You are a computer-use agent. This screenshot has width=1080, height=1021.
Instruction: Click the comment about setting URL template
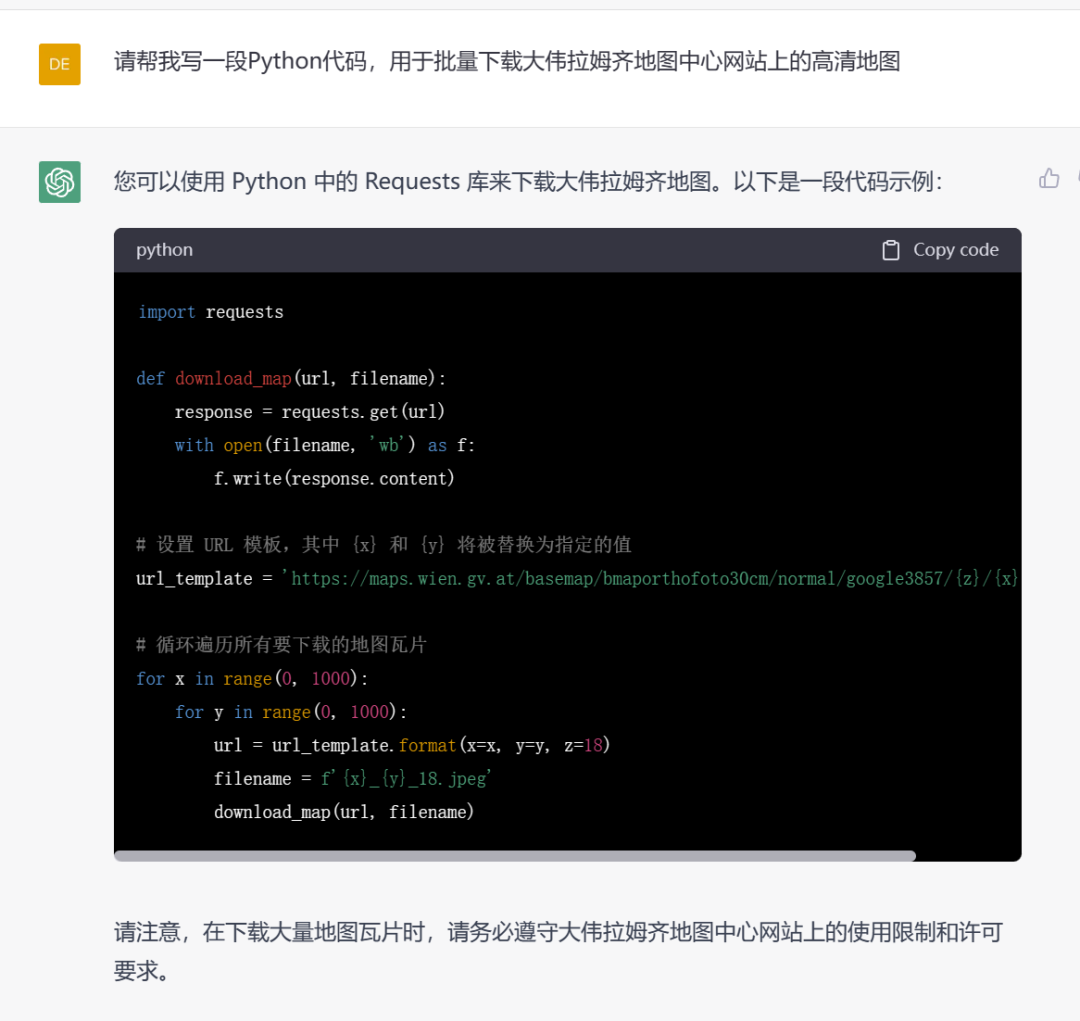click(384, 545)
